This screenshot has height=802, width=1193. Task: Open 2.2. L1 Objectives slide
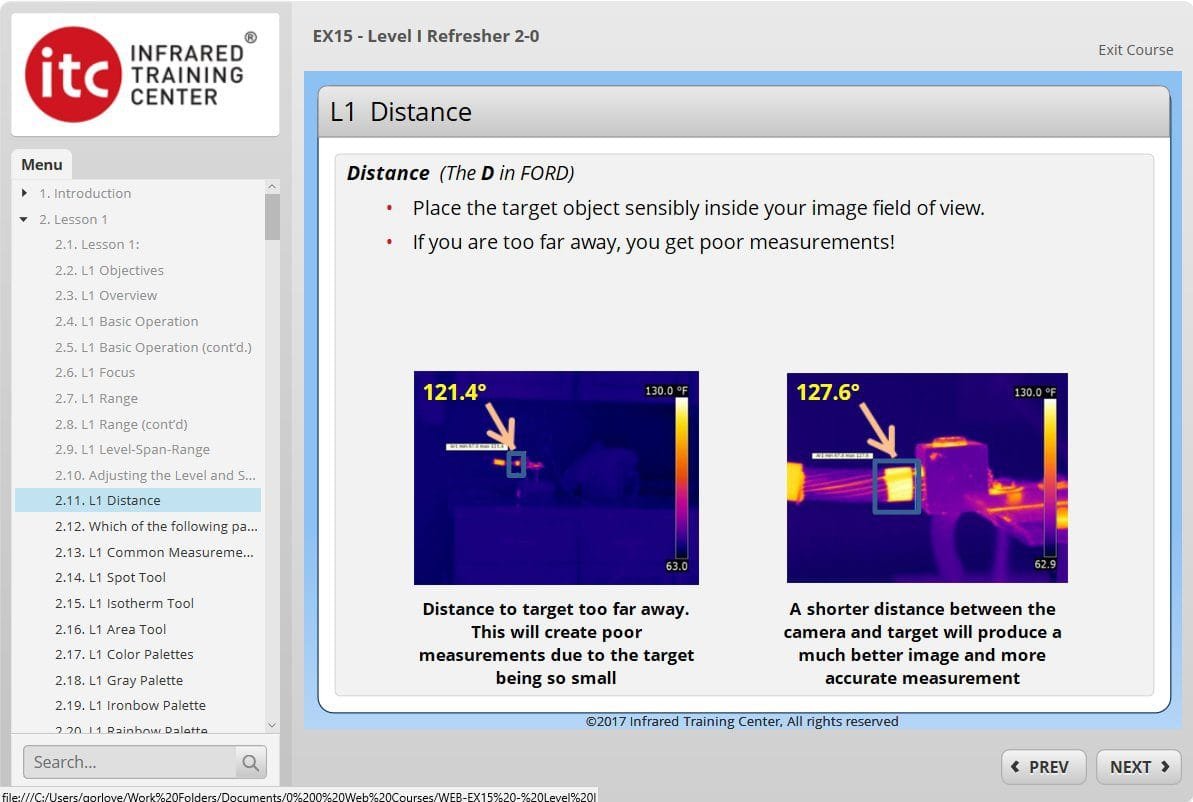[x=109, y=270]
